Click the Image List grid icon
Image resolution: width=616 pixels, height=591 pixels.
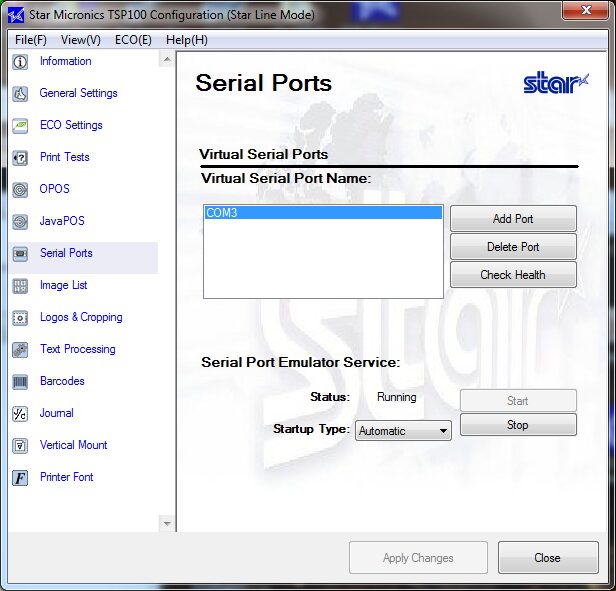click(20, 286)
